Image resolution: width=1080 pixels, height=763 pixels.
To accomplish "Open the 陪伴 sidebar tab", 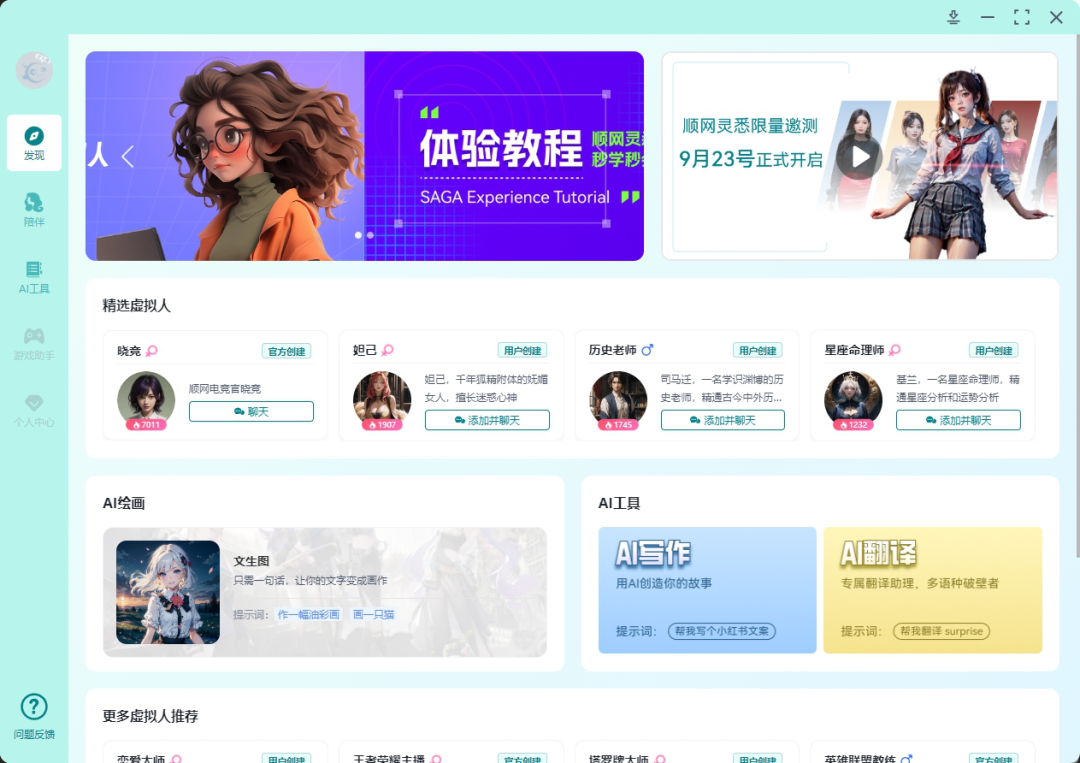I will point(34,209).
